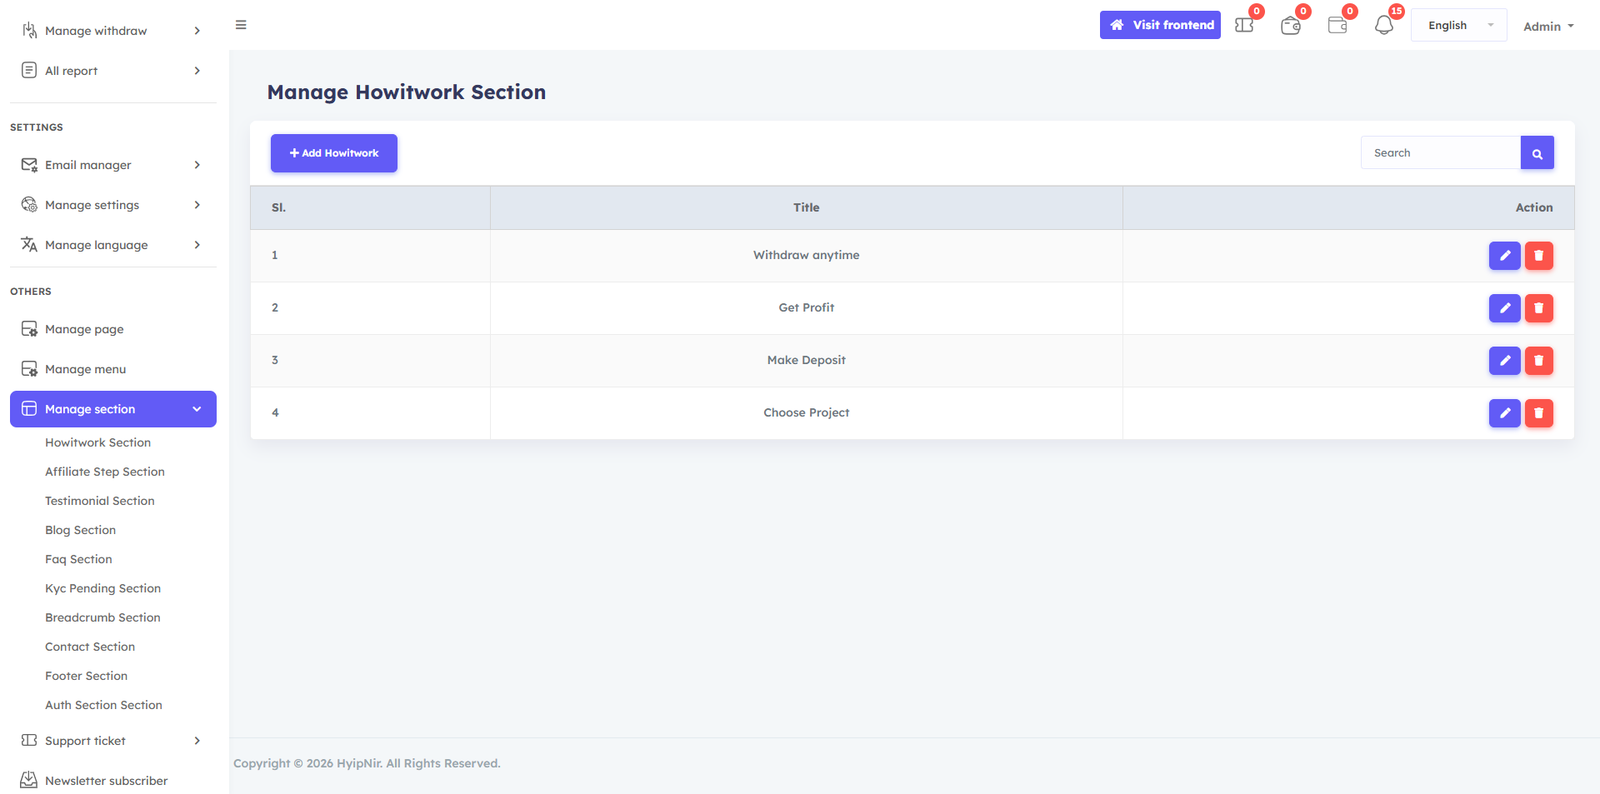
Task: Click the search magnifier button
Action: [1537, 153]
